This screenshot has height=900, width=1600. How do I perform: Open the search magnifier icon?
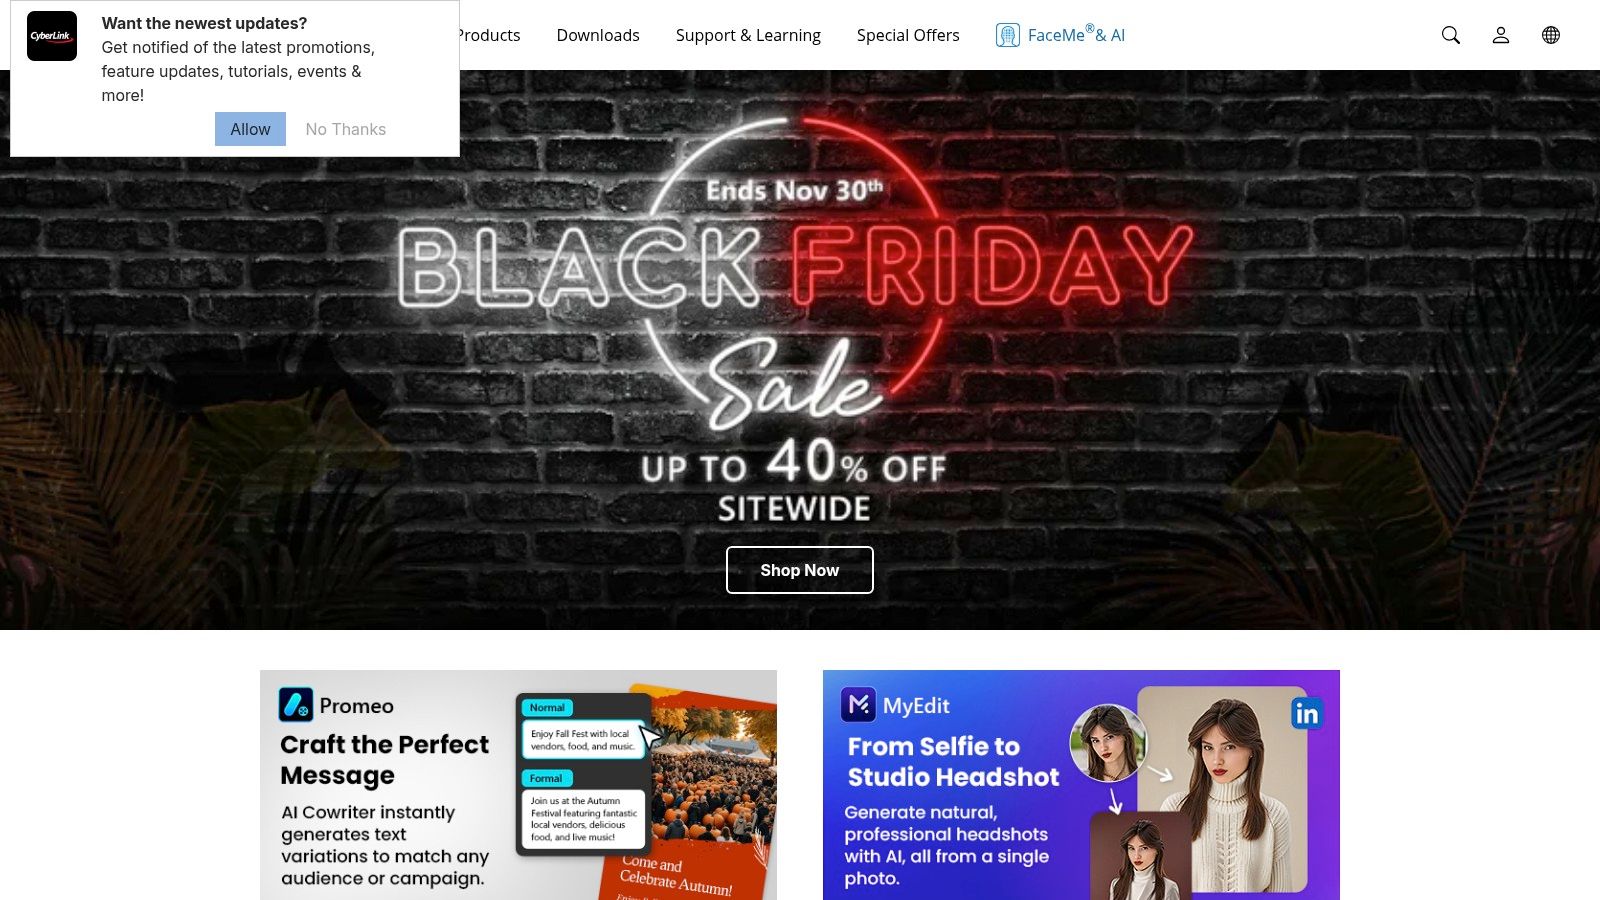coord(1451,35)
